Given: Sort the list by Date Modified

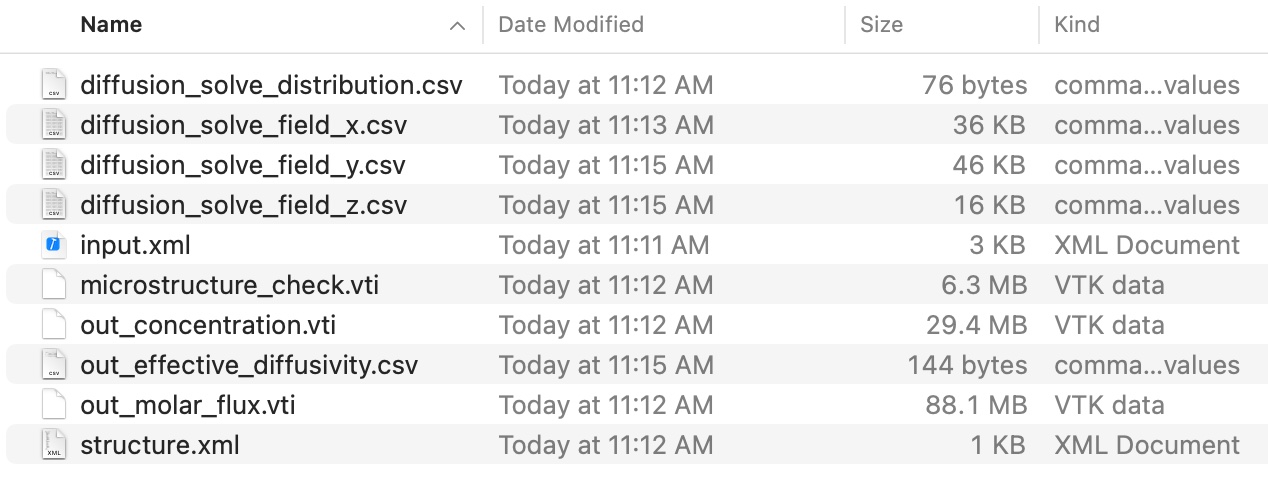Looking at the screenshot, I should click(x=571, y=25).
